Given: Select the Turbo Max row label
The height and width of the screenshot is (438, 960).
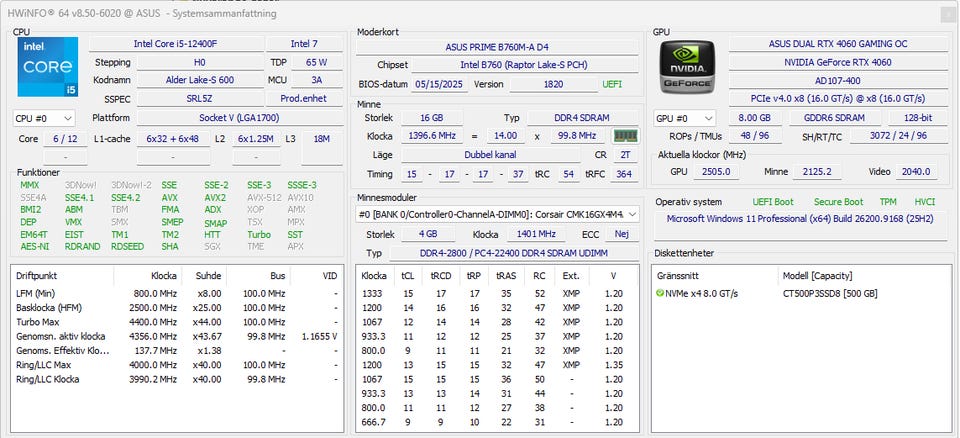Looking at the screenshot, I should coord(37,322).
